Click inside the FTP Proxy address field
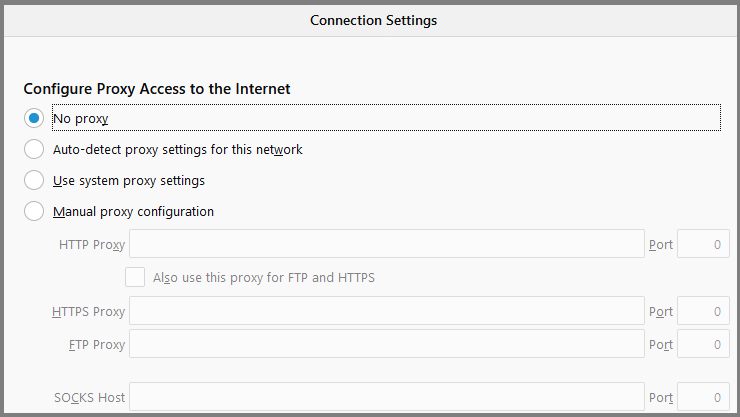 [x=386, y=344]
